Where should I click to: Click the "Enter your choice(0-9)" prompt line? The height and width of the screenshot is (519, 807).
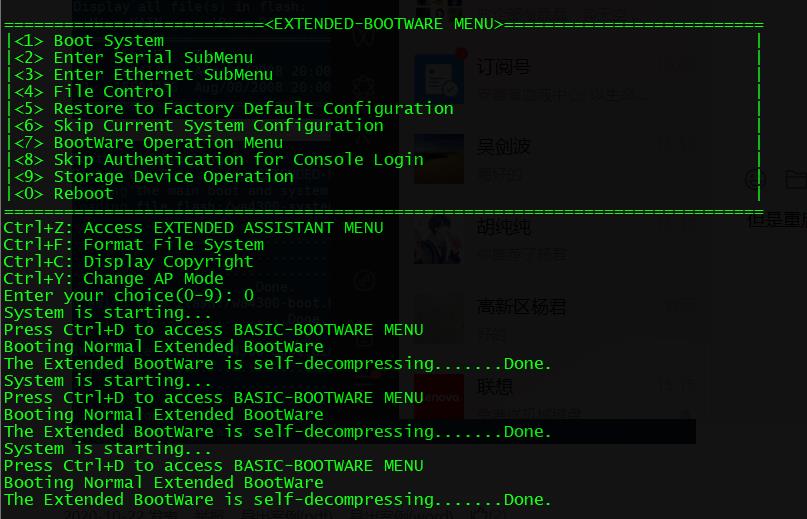(128, 296)
